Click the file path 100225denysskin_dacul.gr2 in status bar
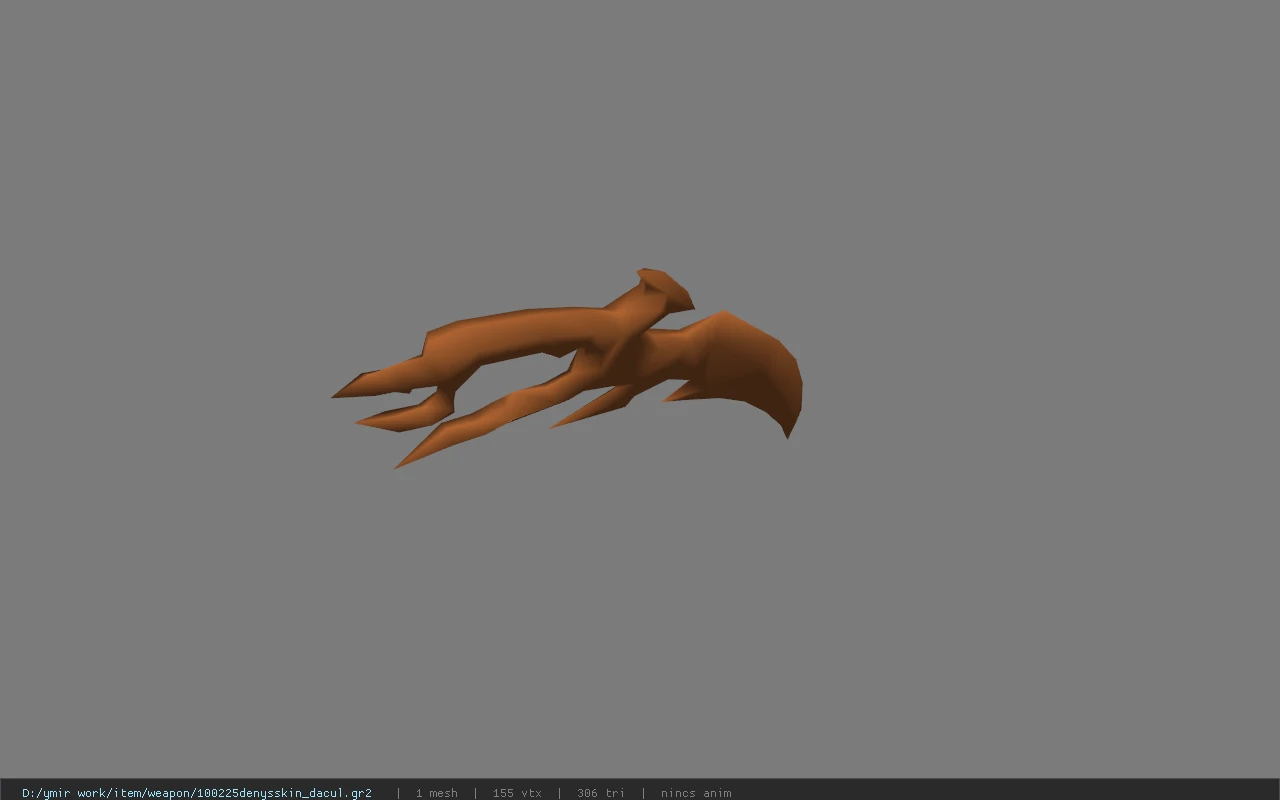 point(197,793)
